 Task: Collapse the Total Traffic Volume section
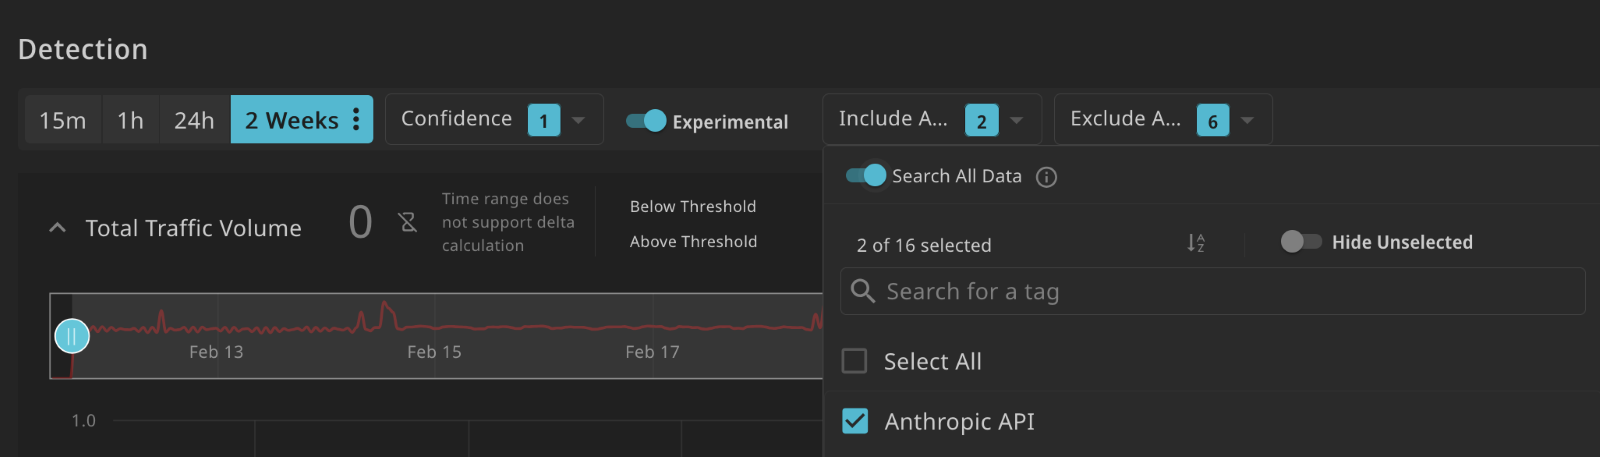pos(58,228)
